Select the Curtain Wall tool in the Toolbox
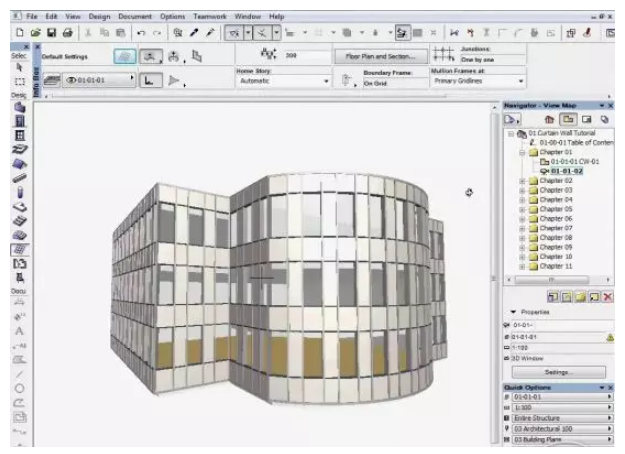Viewport: 625px width, 454px height. pos(20,250)
